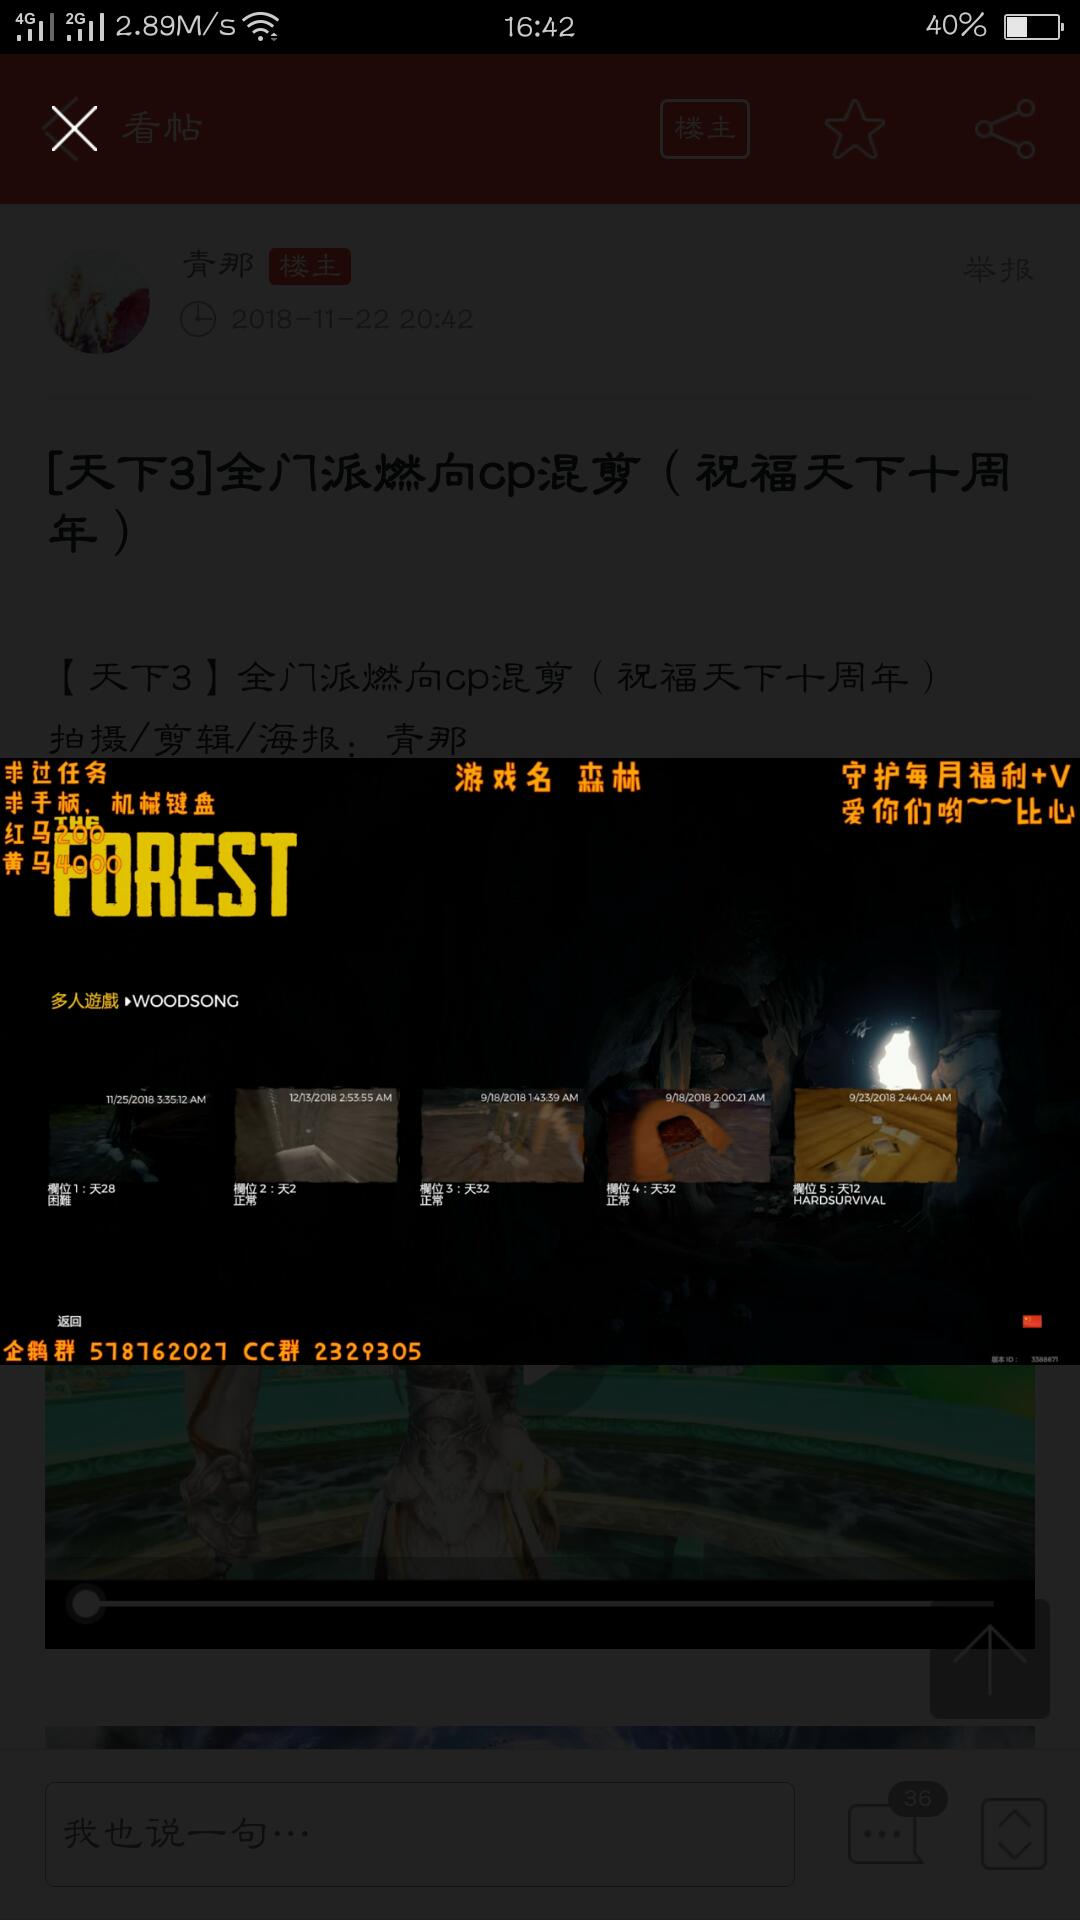Toggle the 楼主 only filter button
Image resolution: width=1080 pixels, height=1920 pixels.
[704, 129]
